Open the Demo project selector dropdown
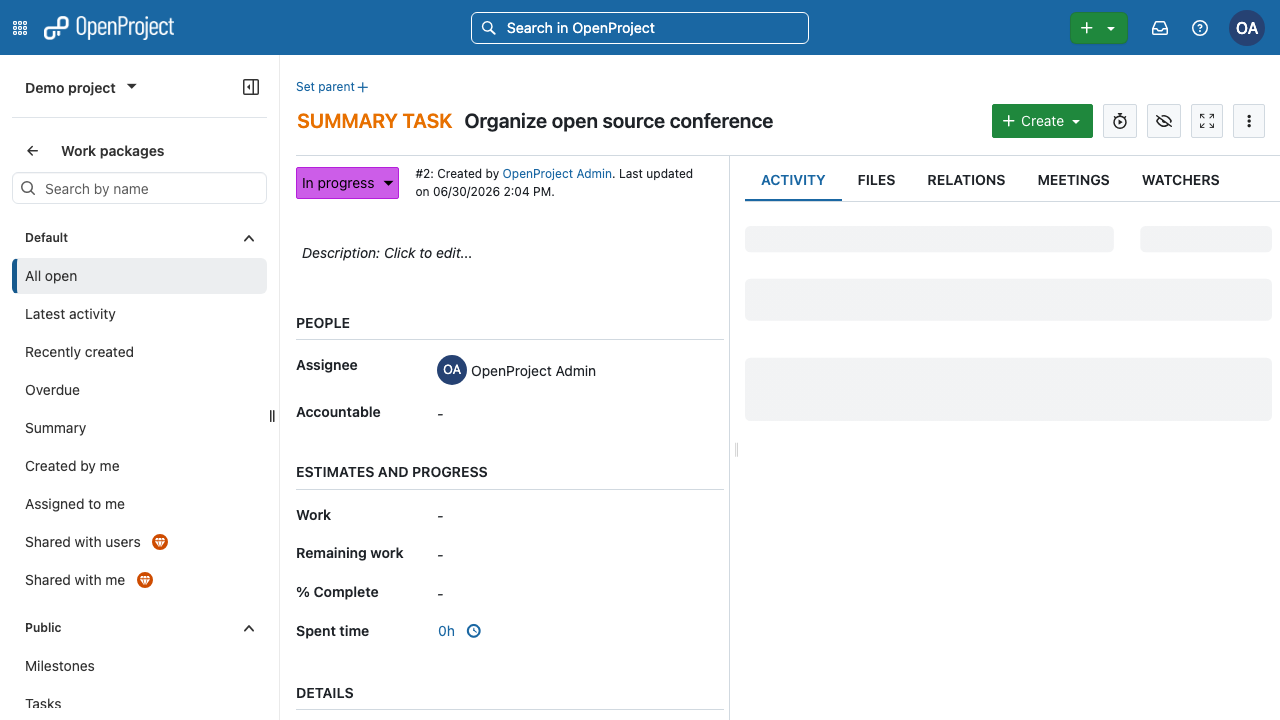This screenshot has height=720, width=1280. click(81, 88)
